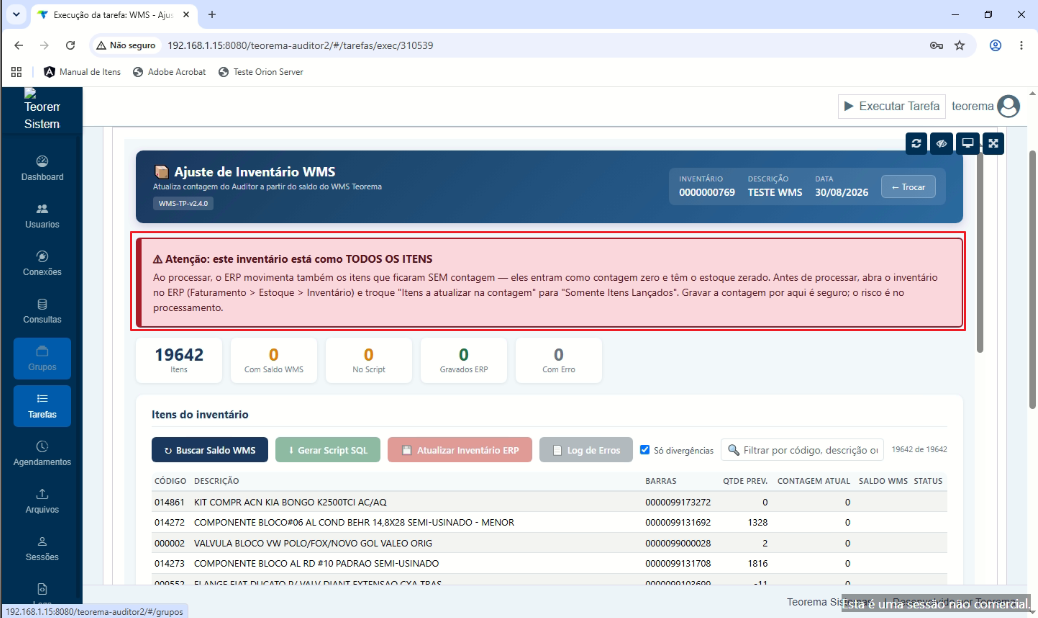Image resolution: width=1038 pixels, height=618 pixels.
Task: Open a new browser tab
Action: click(x=212, y=15)
